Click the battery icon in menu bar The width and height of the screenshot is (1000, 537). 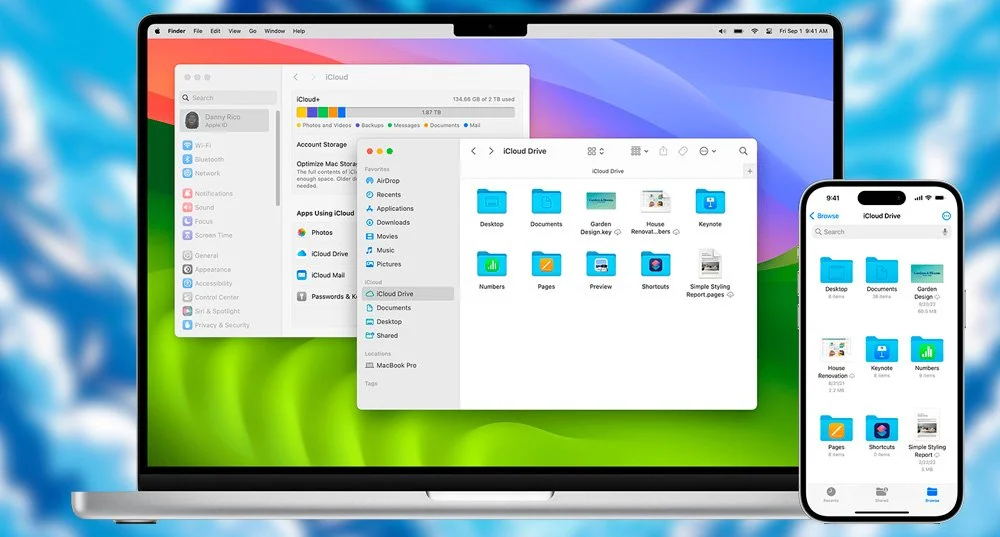[738, 31]
